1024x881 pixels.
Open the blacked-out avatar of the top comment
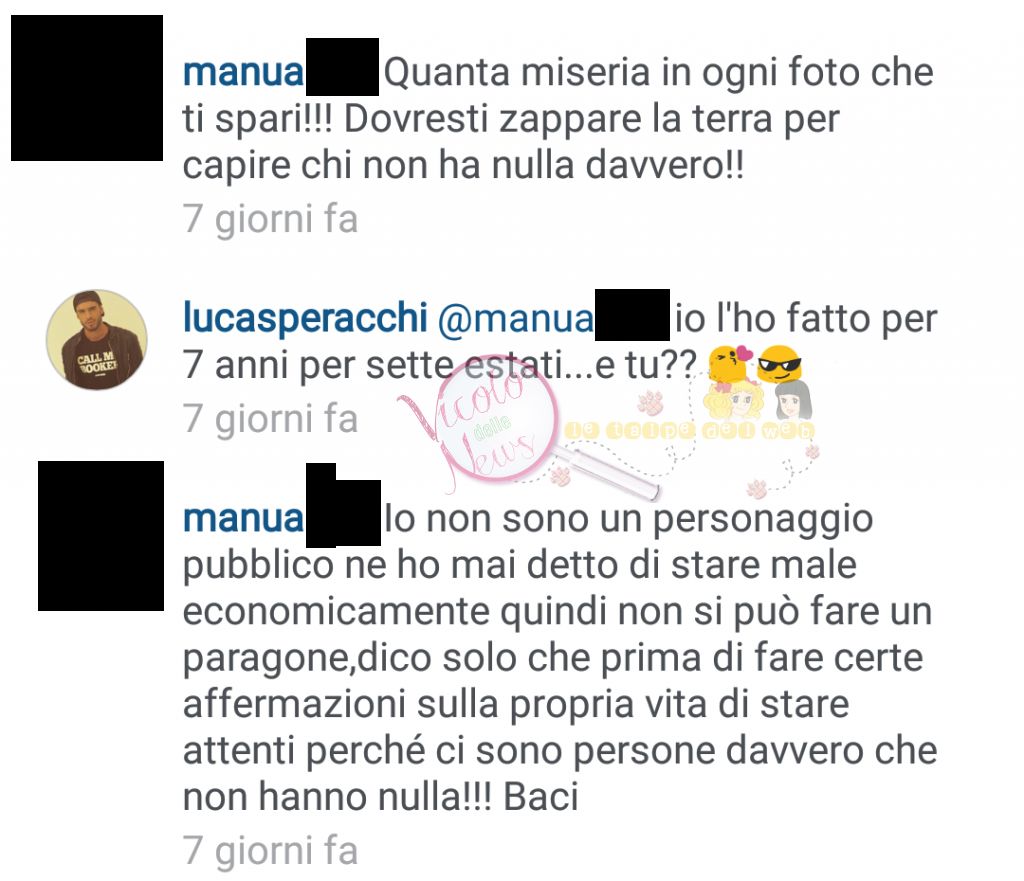87,88
